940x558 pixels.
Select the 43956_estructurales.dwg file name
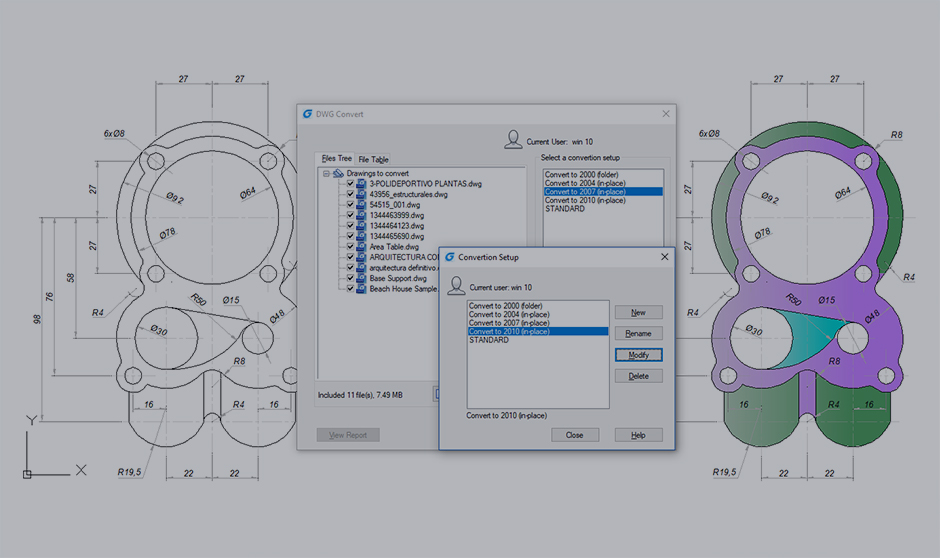(408, 194)
